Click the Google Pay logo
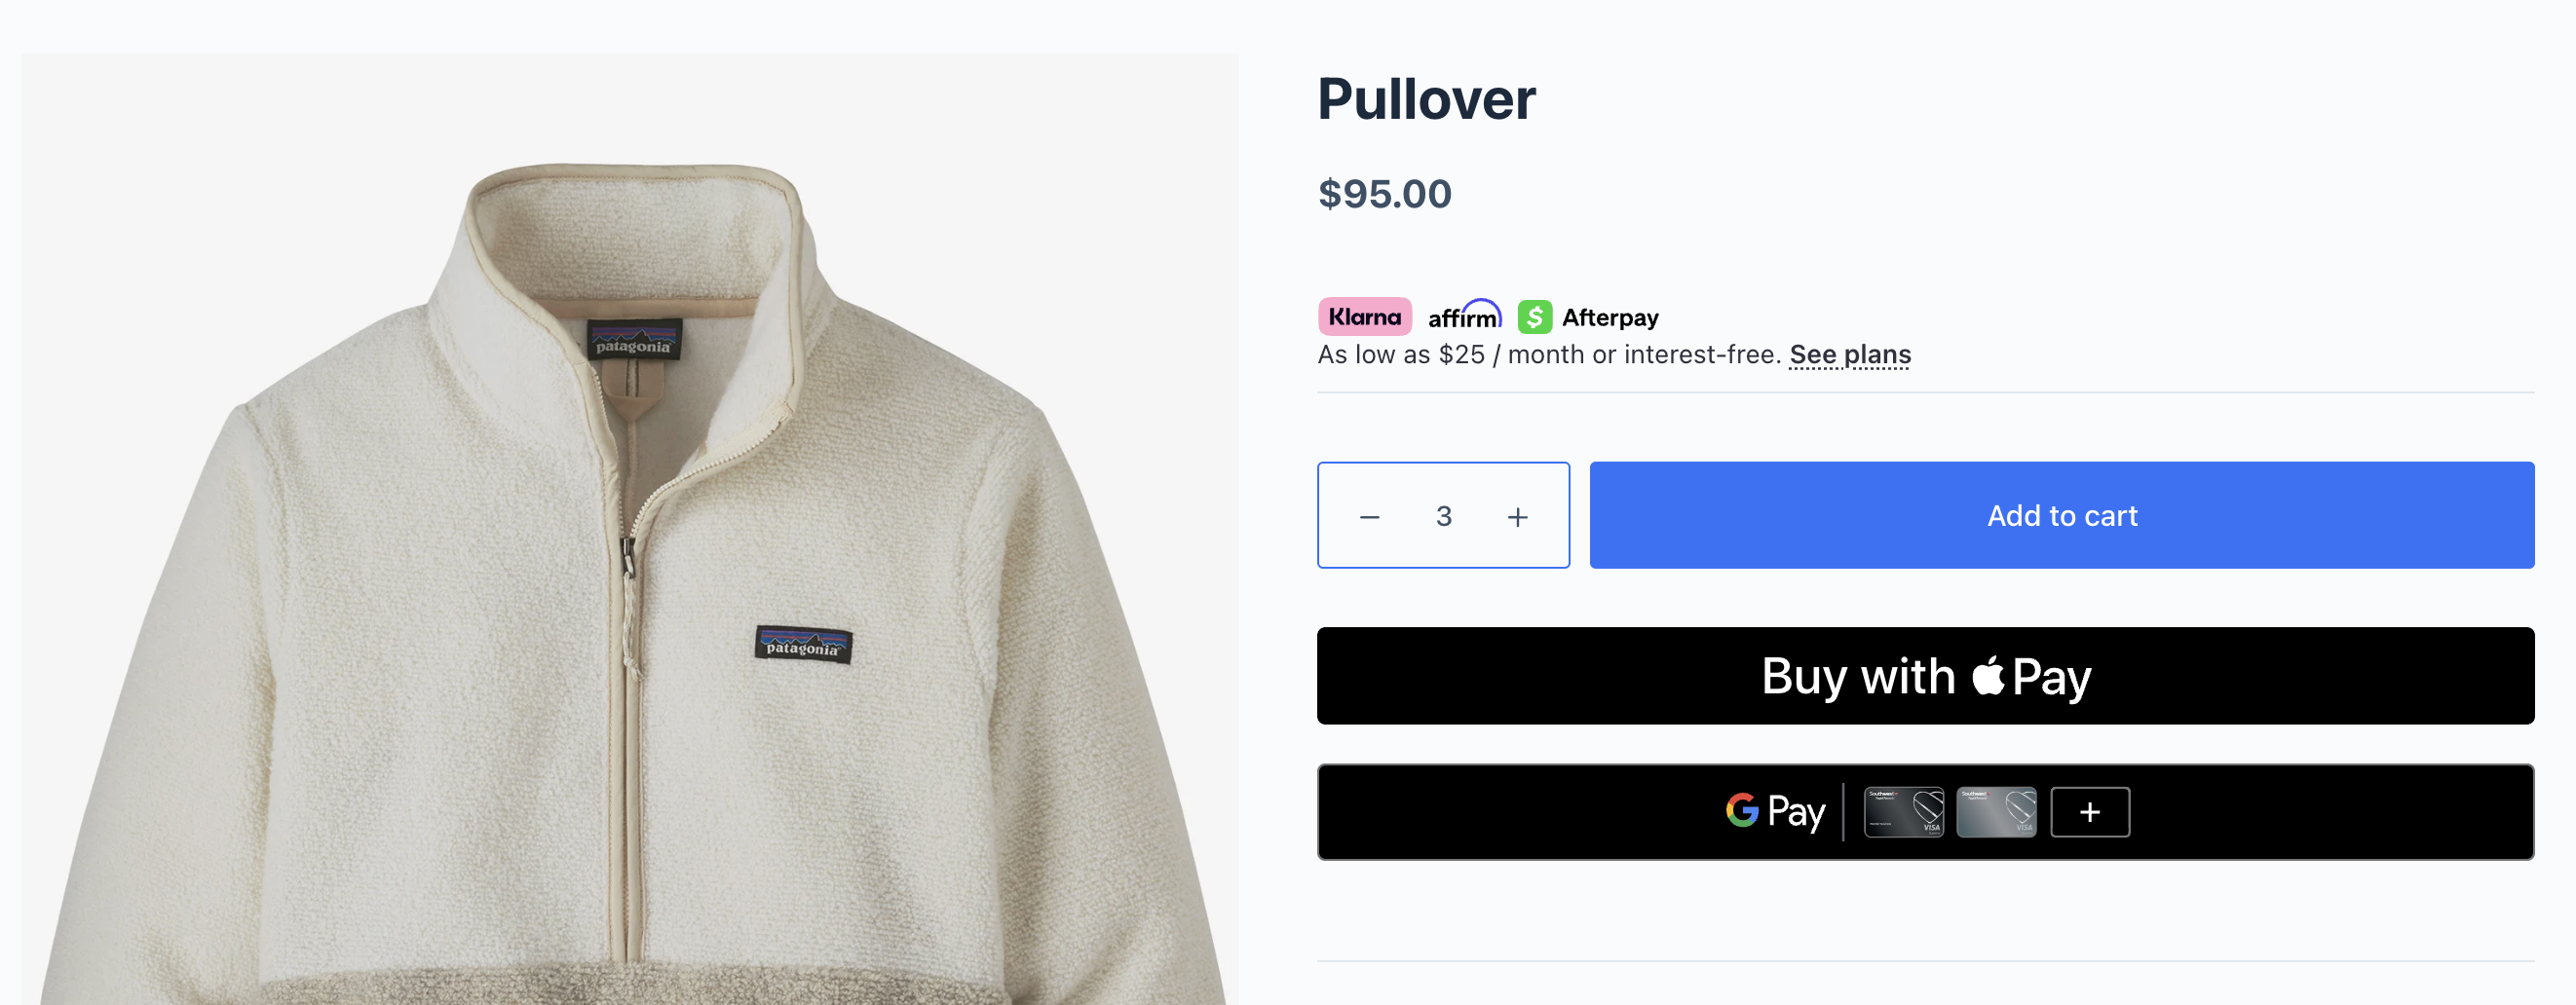 (1774, 811)
